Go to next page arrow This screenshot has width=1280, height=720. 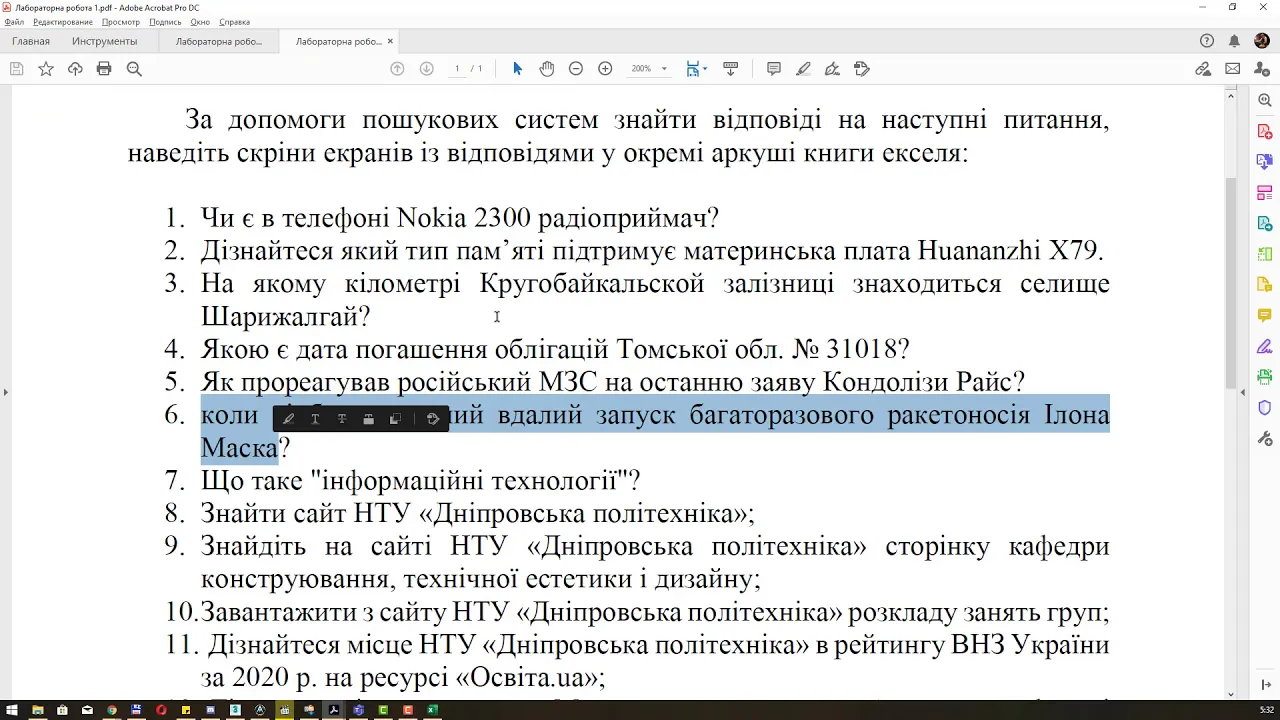(426, 69)
